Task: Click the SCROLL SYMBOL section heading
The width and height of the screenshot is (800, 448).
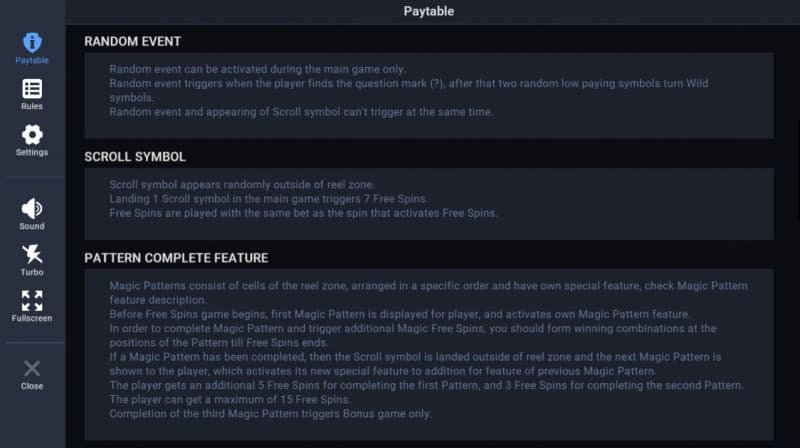Action: pyautogui.click(x=135, y=157)
